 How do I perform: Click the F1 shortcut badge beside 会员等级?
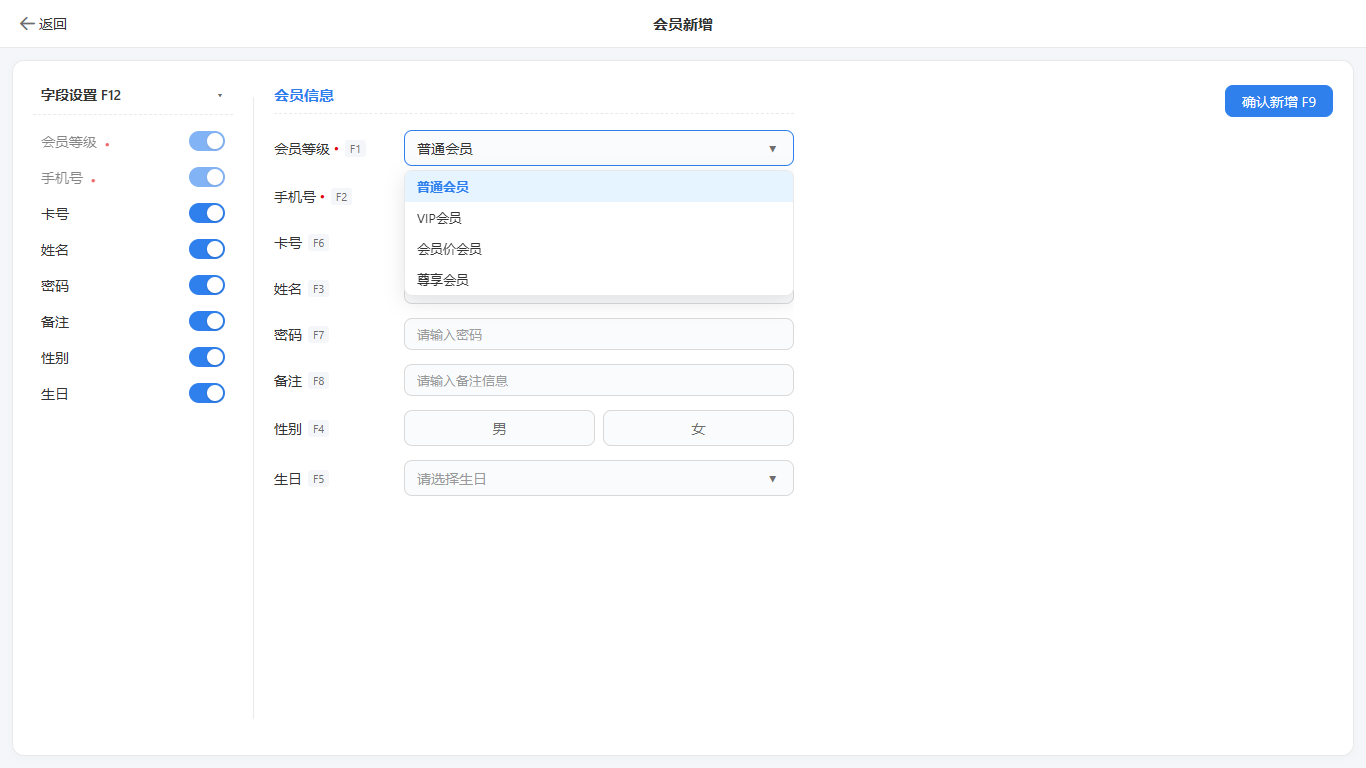356,149
